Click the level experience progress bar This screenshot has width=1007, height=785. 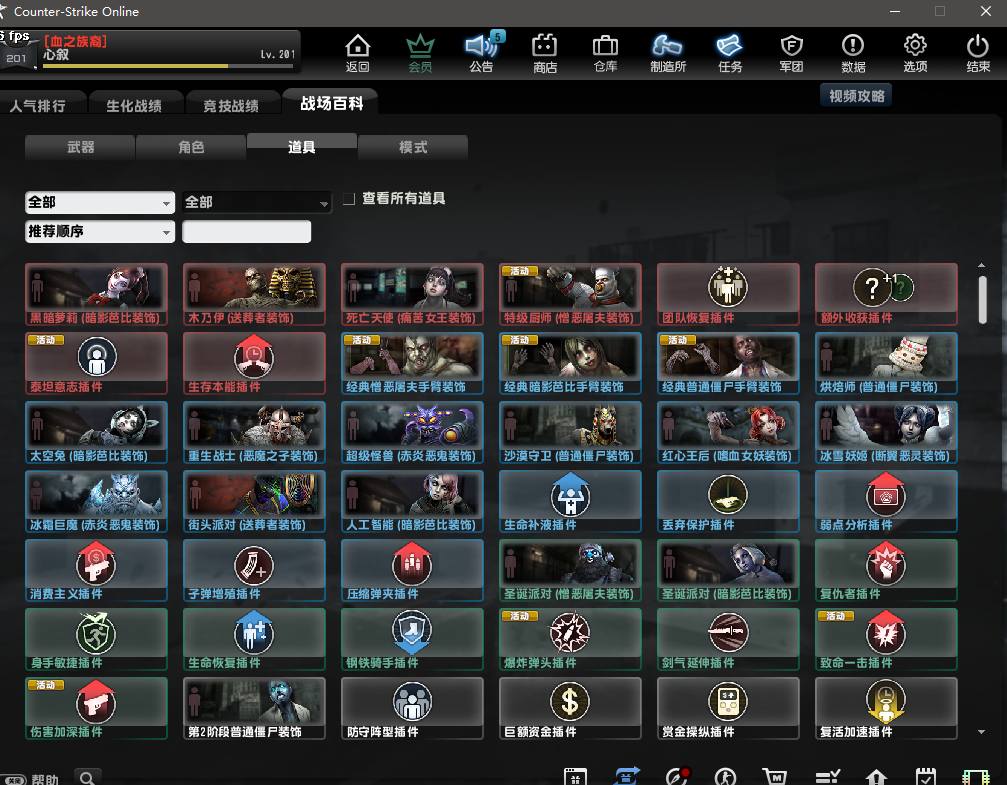pos(169,66)
